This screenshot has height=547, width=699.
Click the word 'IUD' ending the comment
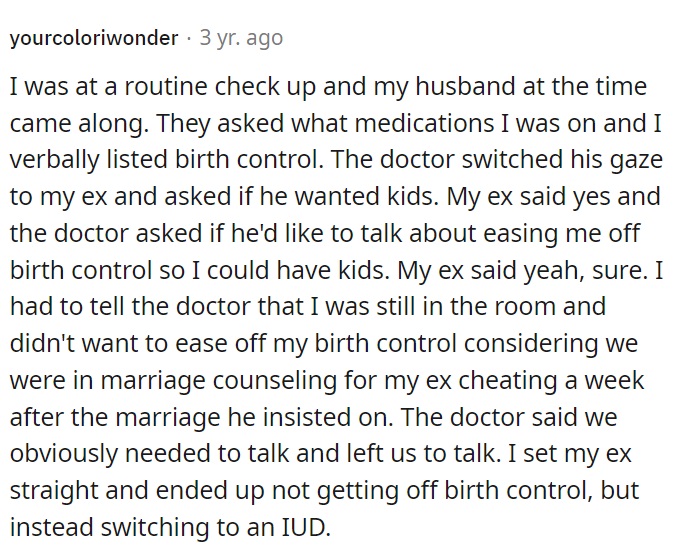point(306,527)
